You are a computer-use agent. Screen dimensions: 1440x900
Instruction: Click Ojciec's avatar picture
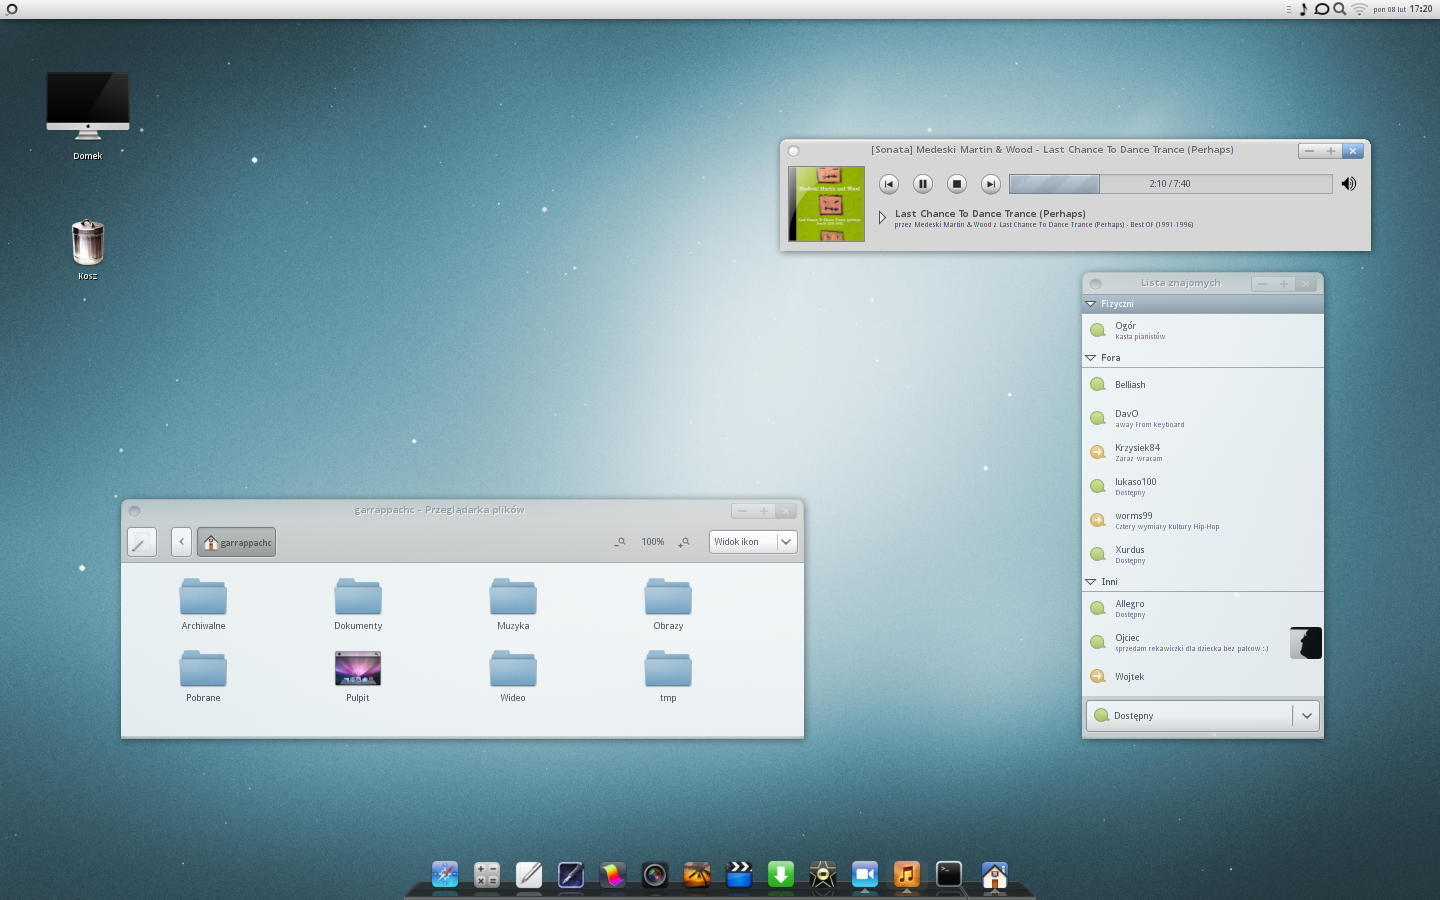click(x=1306, y=643)
